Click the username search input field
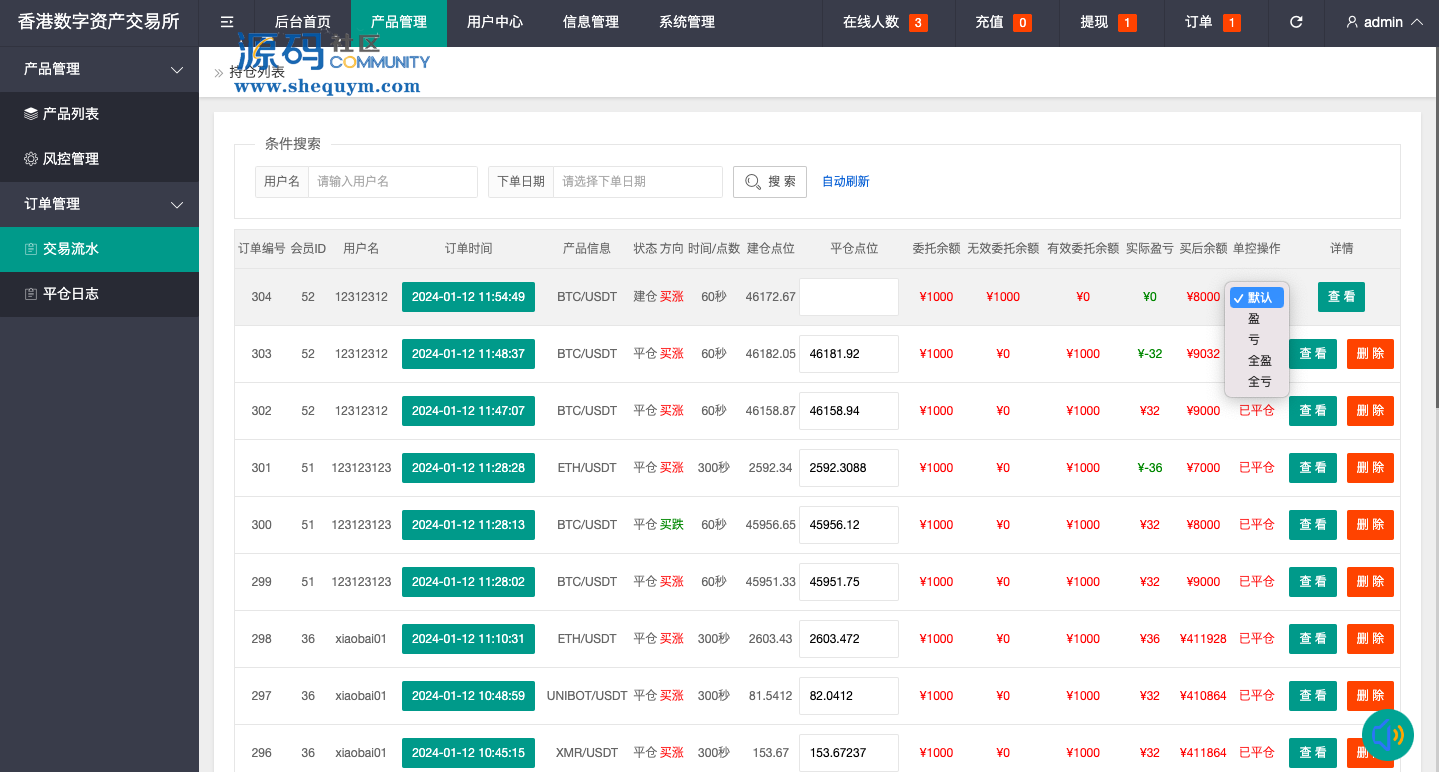1439x772 pixels. (393, 182)
